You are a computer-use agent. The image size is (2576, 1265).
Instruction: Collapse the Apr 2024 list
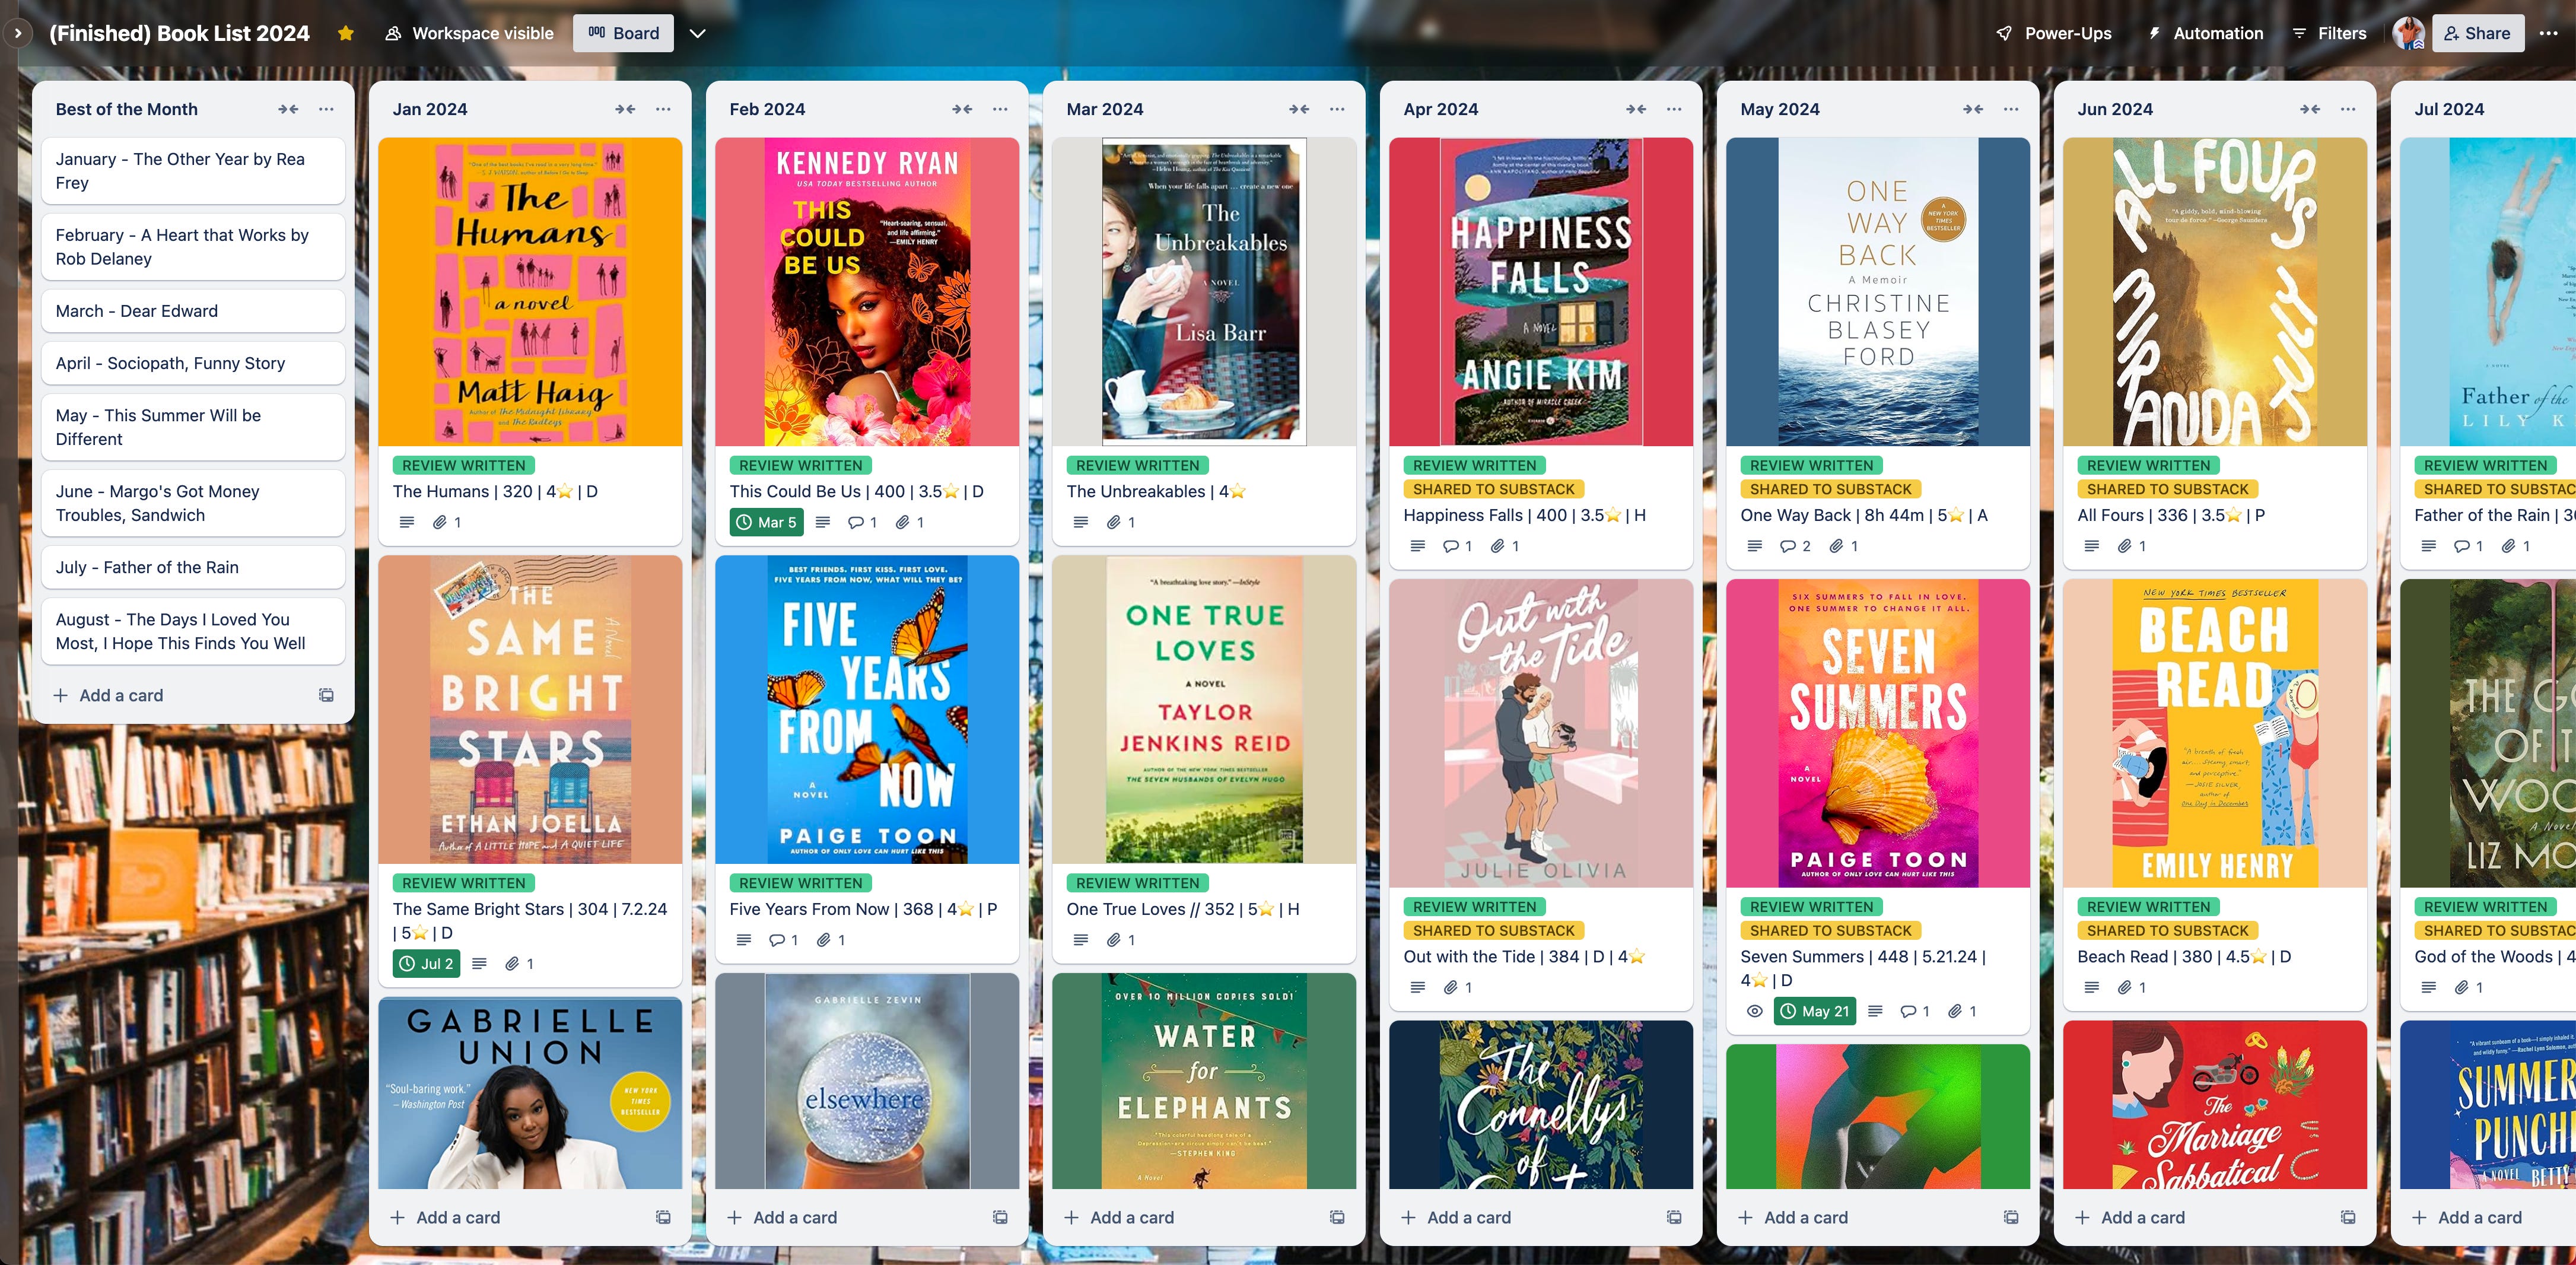tap(1636, 109)
